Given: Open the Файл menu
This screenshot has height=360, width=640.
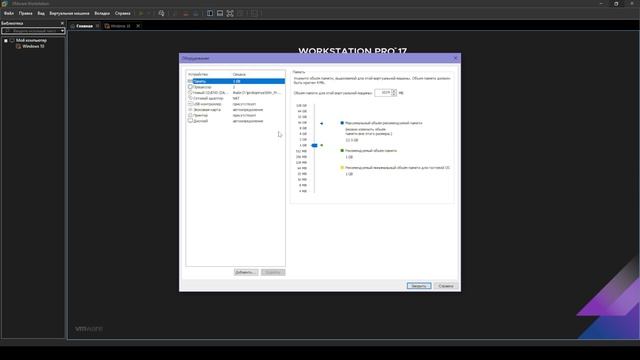Looking at the screenshot, I should (9, 13).
